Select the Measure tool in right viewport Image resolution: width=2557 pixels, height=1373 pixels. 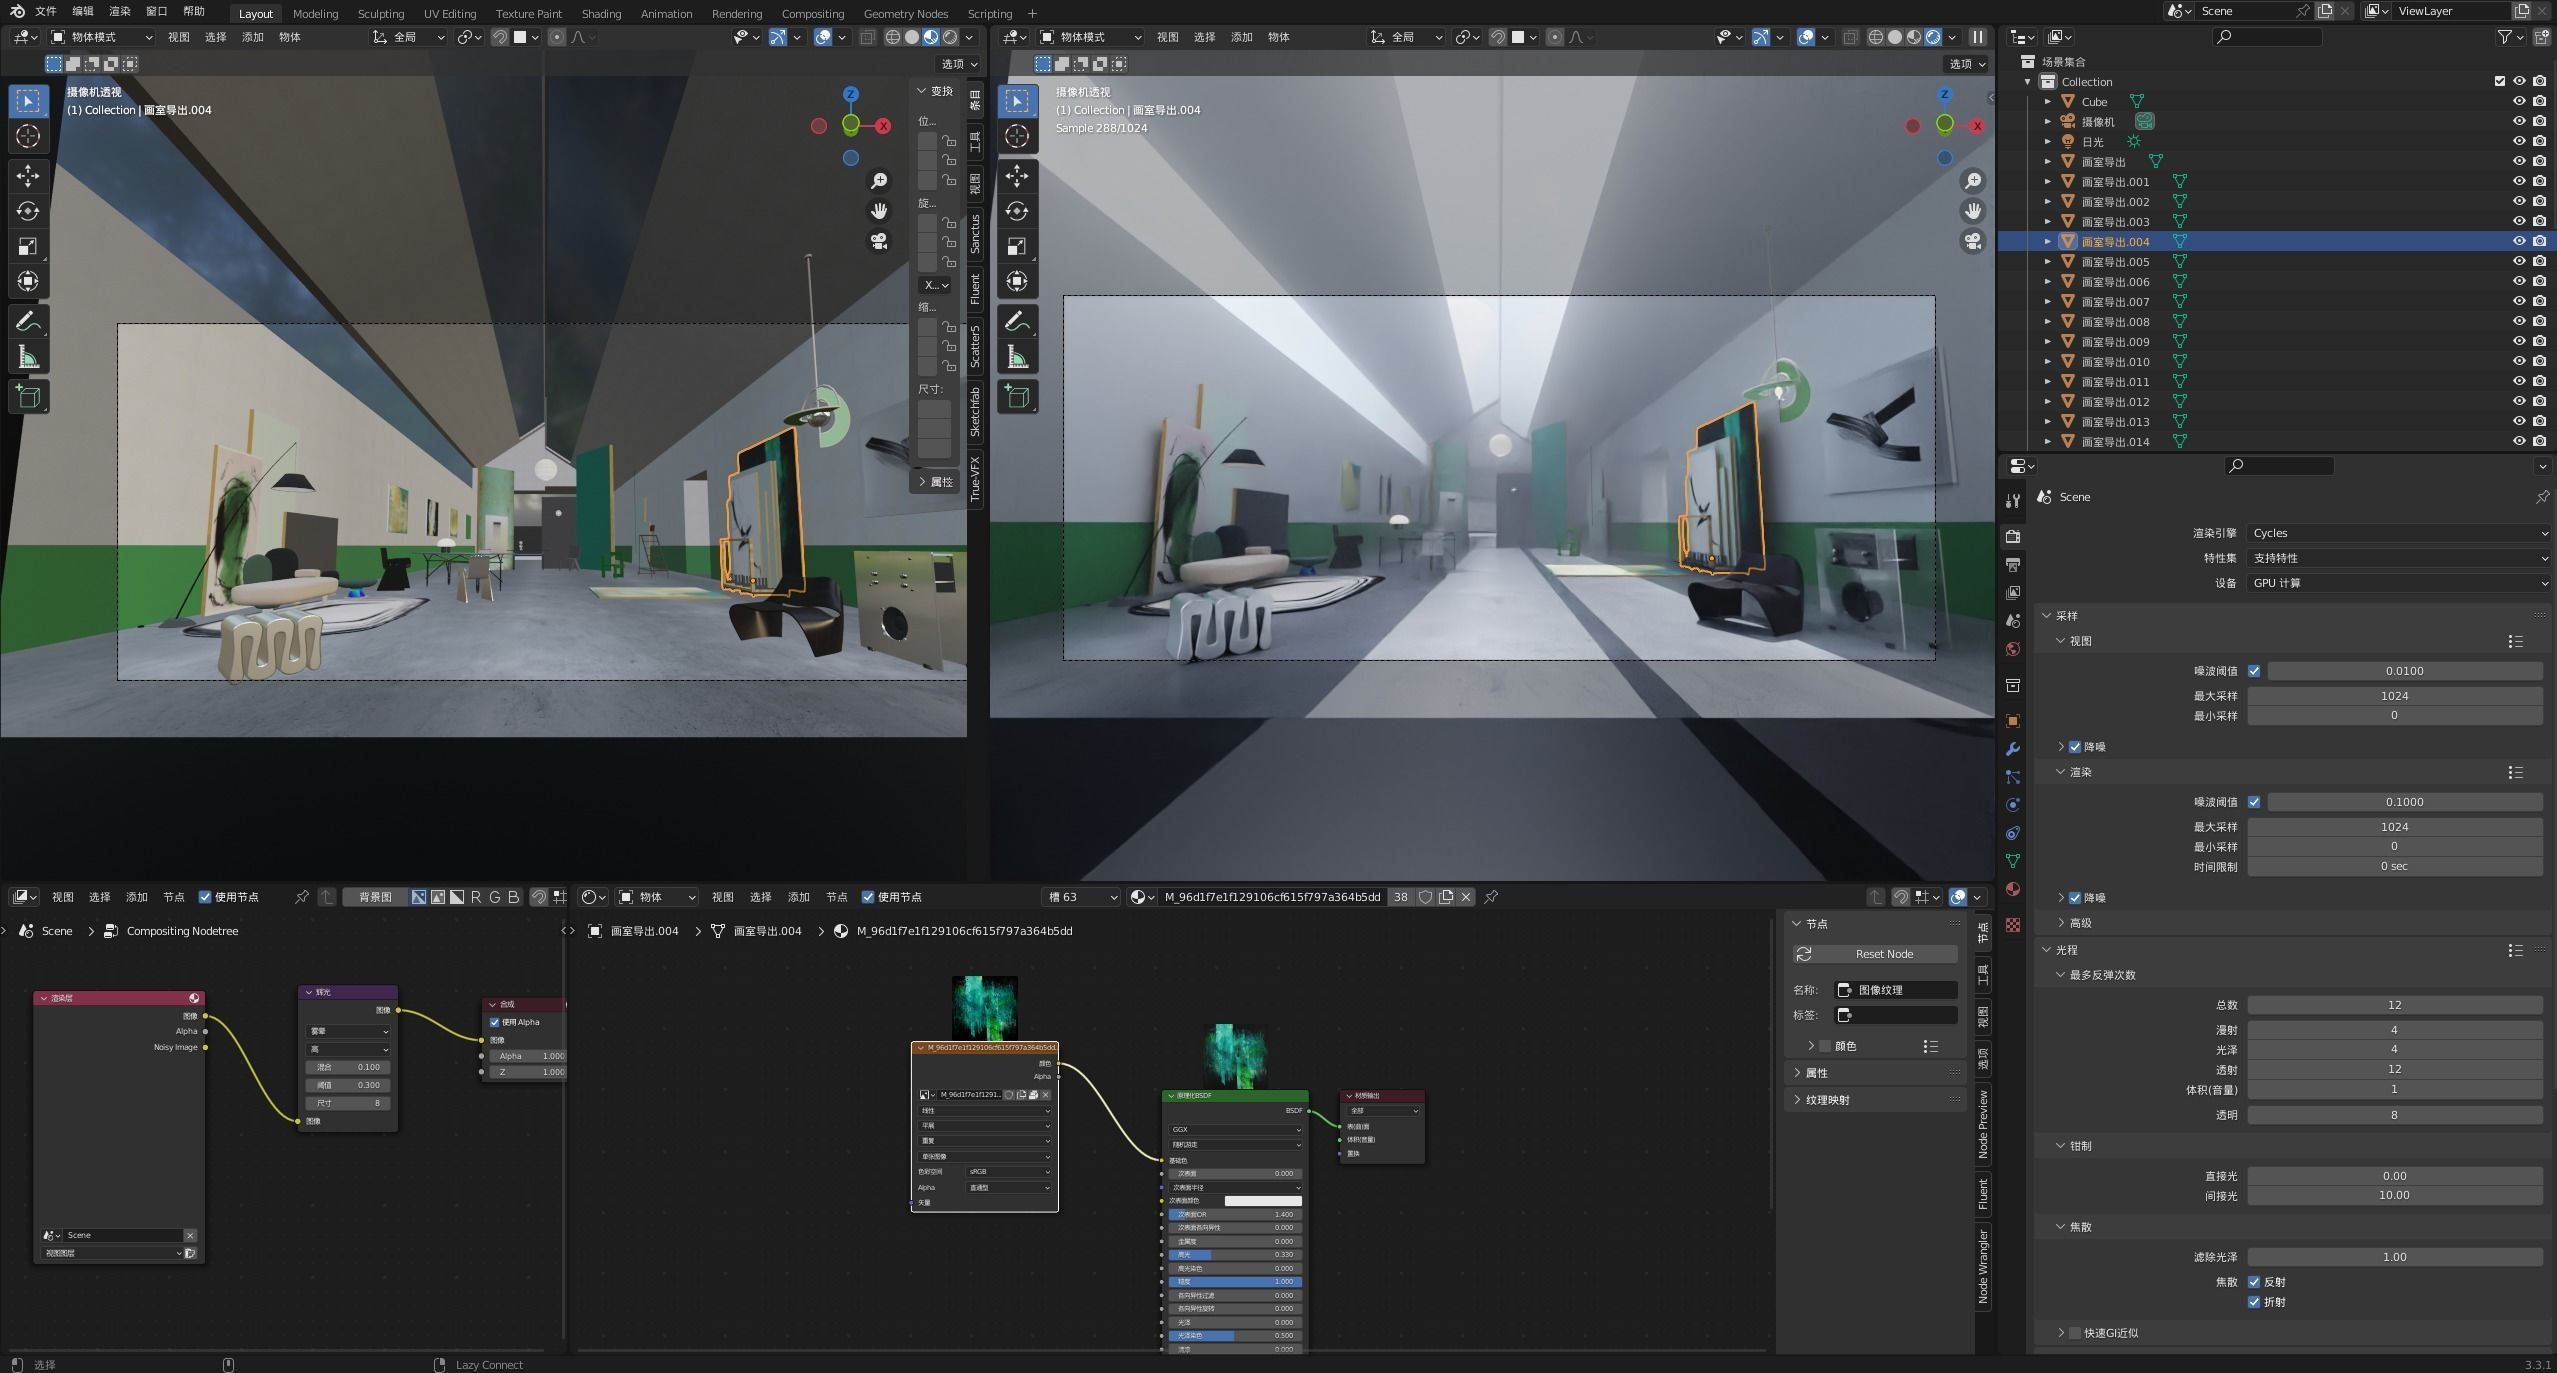[x=1017, y=357]
